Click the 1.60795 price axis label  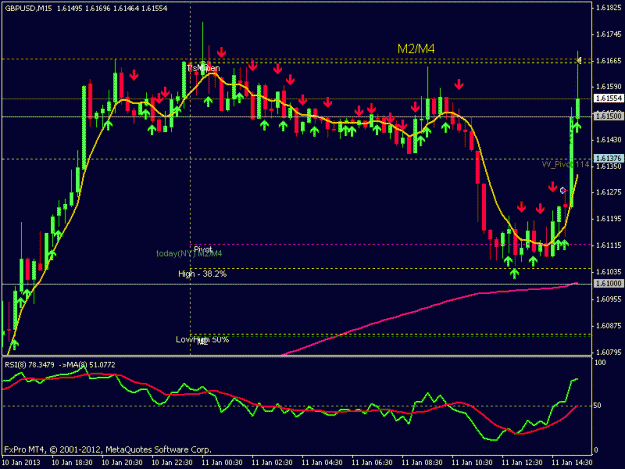(x=609, y=352)
